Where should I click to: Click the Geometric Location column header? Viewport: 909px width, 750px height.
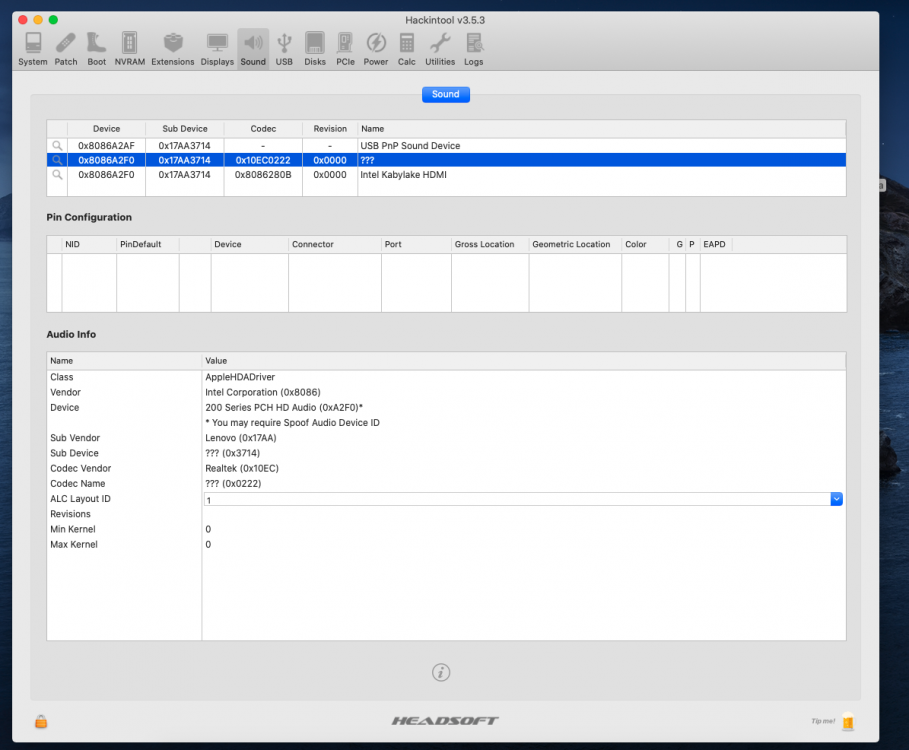click(575, 244)
